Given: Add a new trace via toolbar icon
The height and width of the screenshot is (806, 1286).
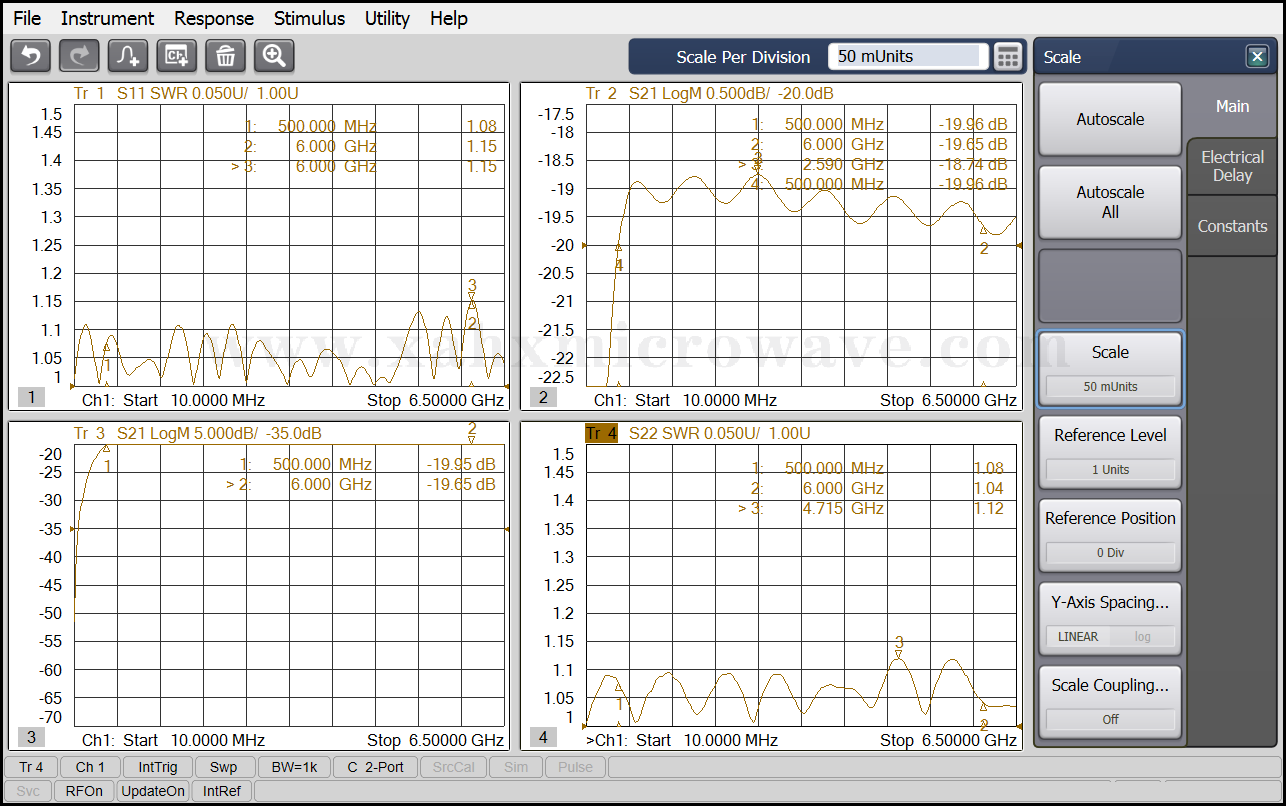Looking at the screenshot, I should [x=128, y=56].
